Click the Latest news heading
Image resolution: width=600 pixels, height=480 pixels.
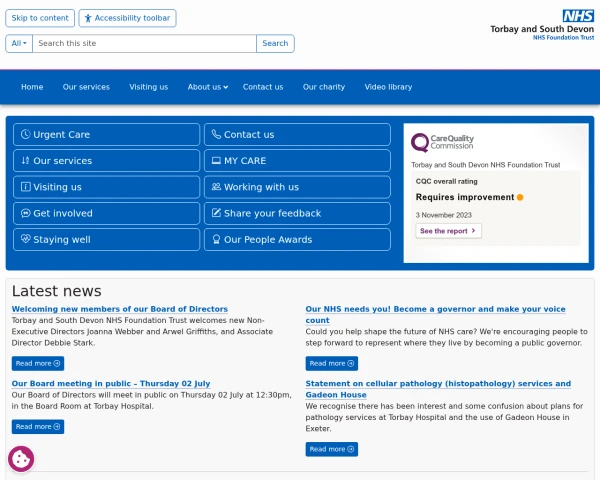point(57,291)
